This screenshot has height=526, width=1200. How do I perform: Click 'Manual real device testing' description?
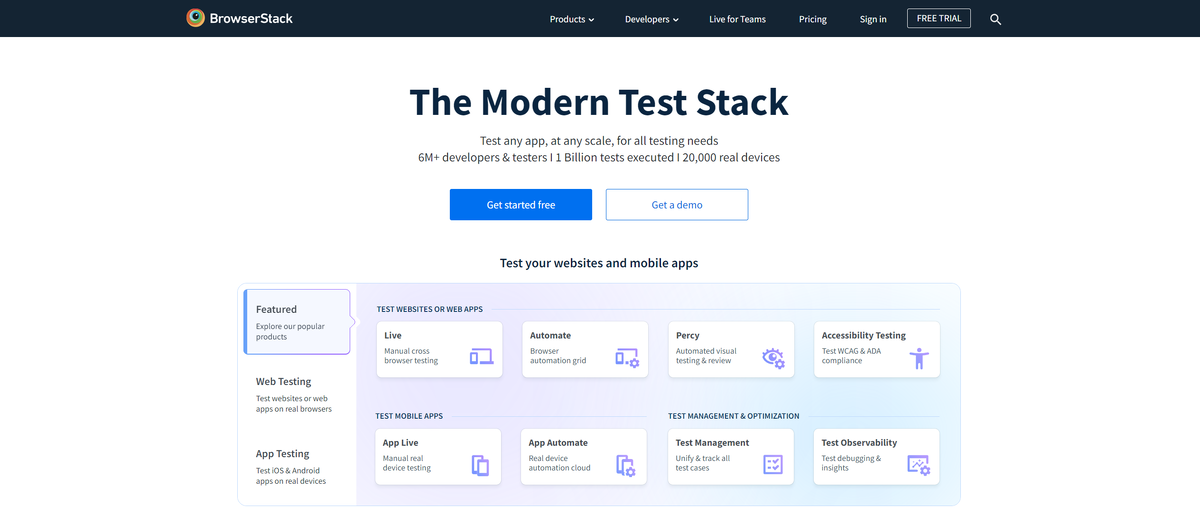(x=408, y=463)
